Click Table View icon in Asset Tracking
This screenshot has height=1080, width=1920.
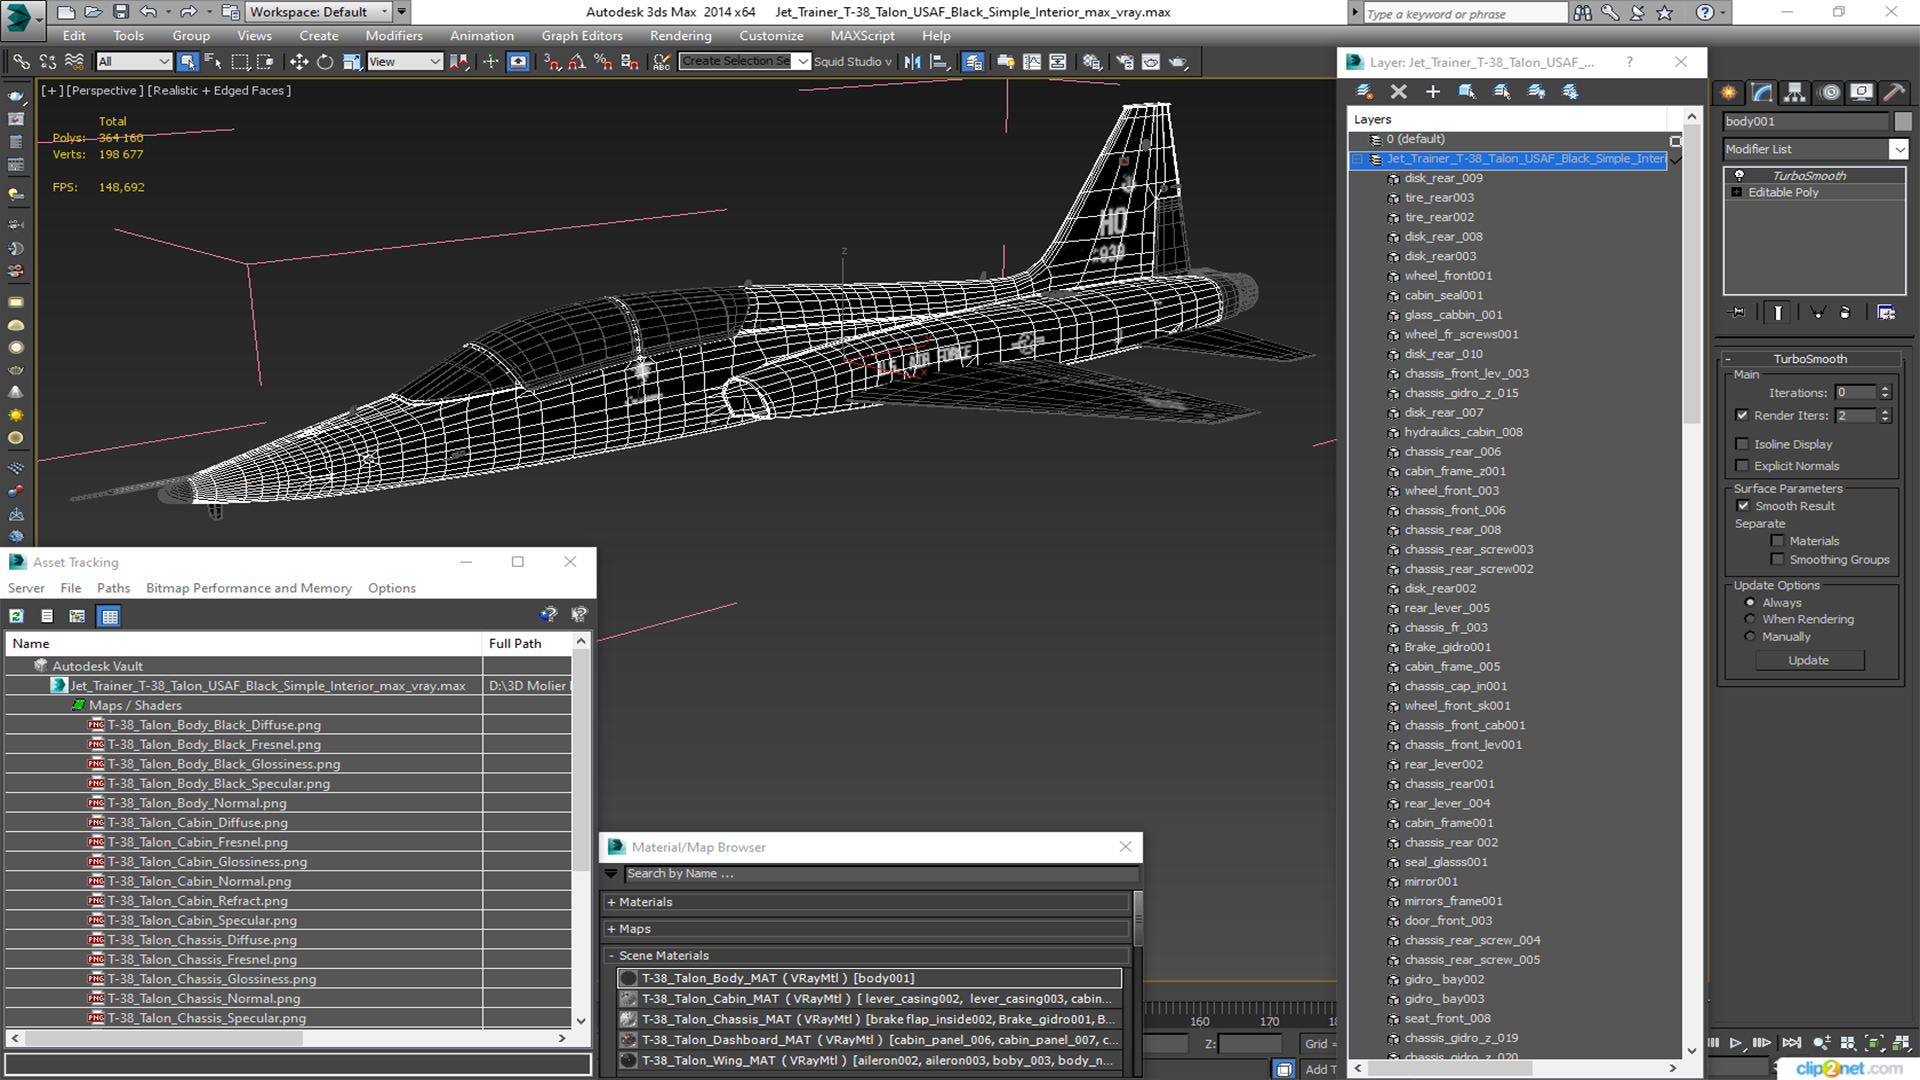110,616
